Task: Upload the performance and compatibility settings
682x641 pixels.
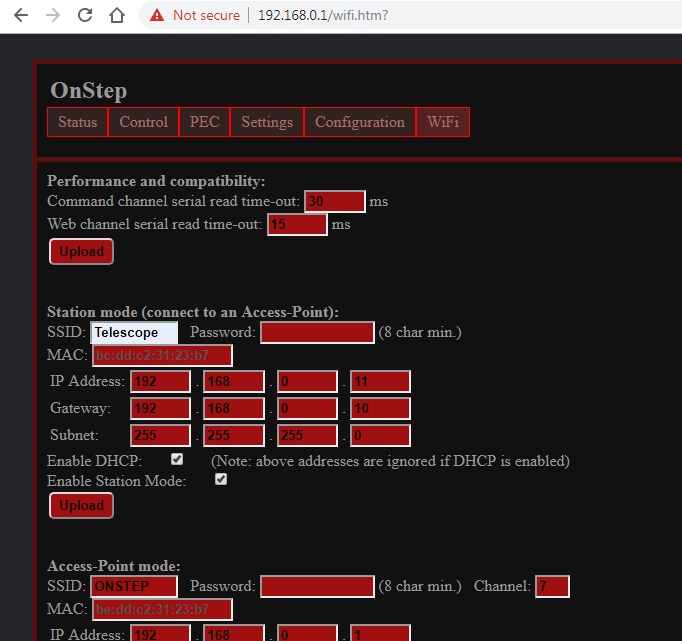Action: pyautogui.click(x=81, y=251)
